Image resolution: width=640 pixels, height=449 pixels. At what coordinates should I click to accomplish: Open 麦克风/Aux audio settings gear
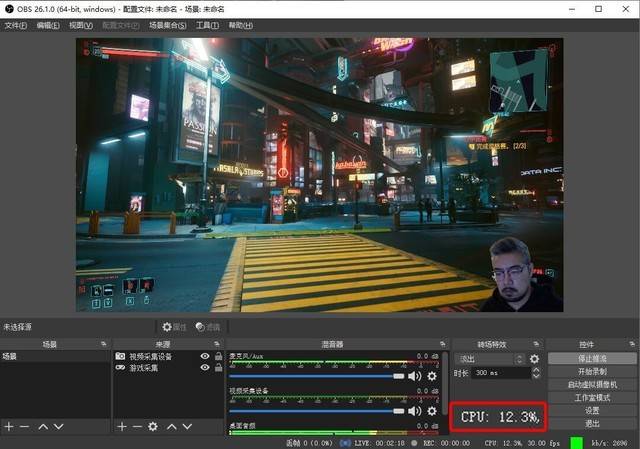[x=432, y=376]
